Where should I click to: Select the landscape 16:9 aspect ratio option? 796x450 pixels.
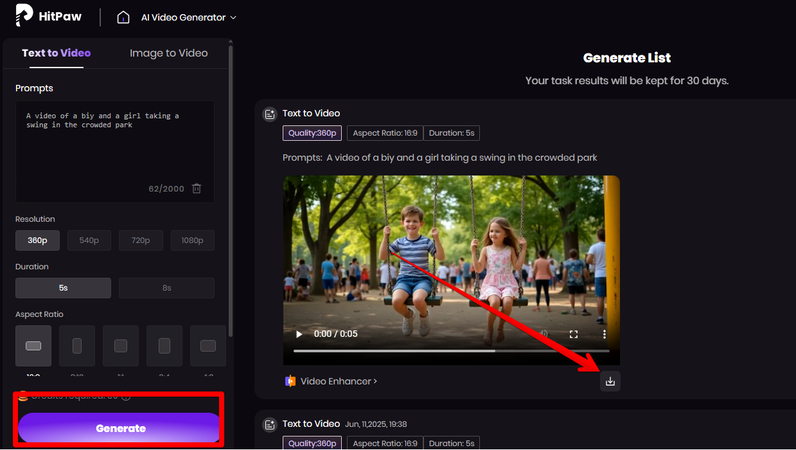coord(34,346)
